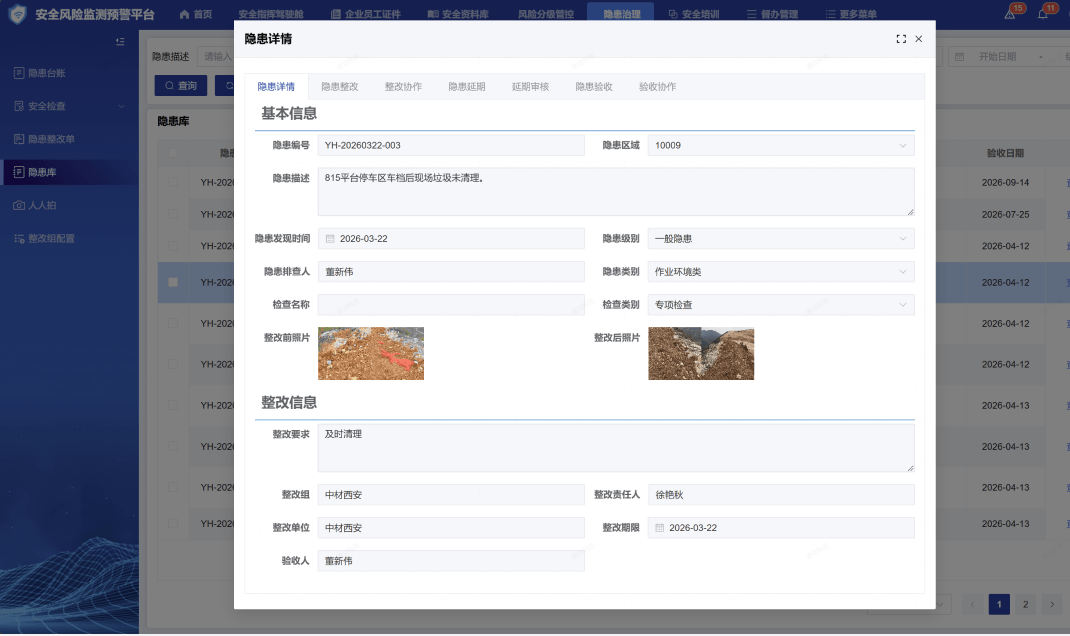1070x636 pixels.
Task: Open the alert triangle notifications icon
Action: (1009, 14)
